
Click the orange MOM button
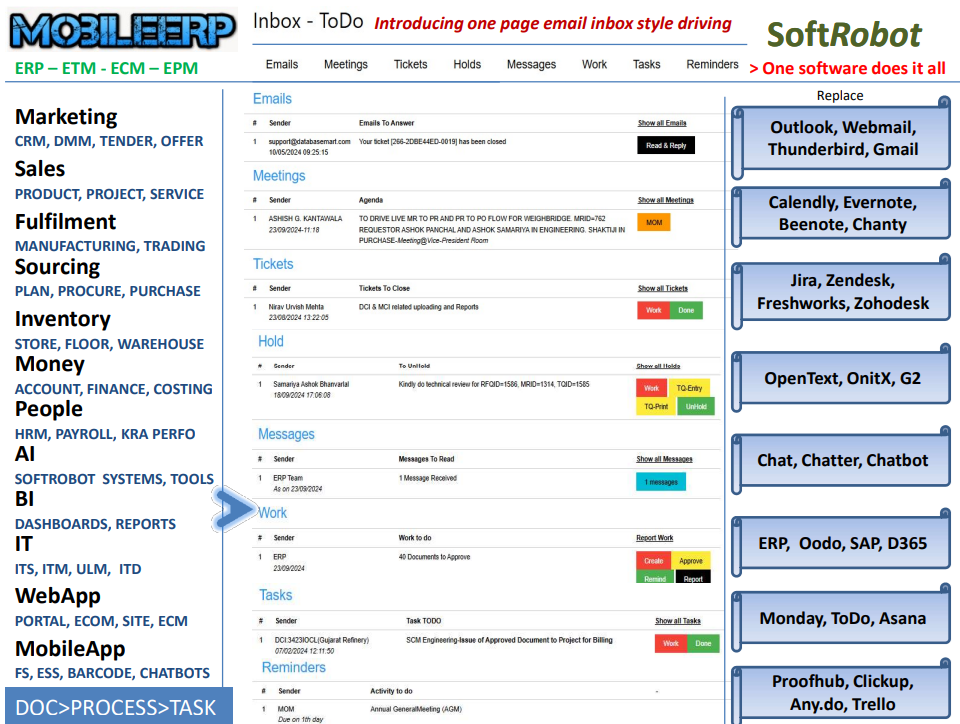(x=654, y=222)
